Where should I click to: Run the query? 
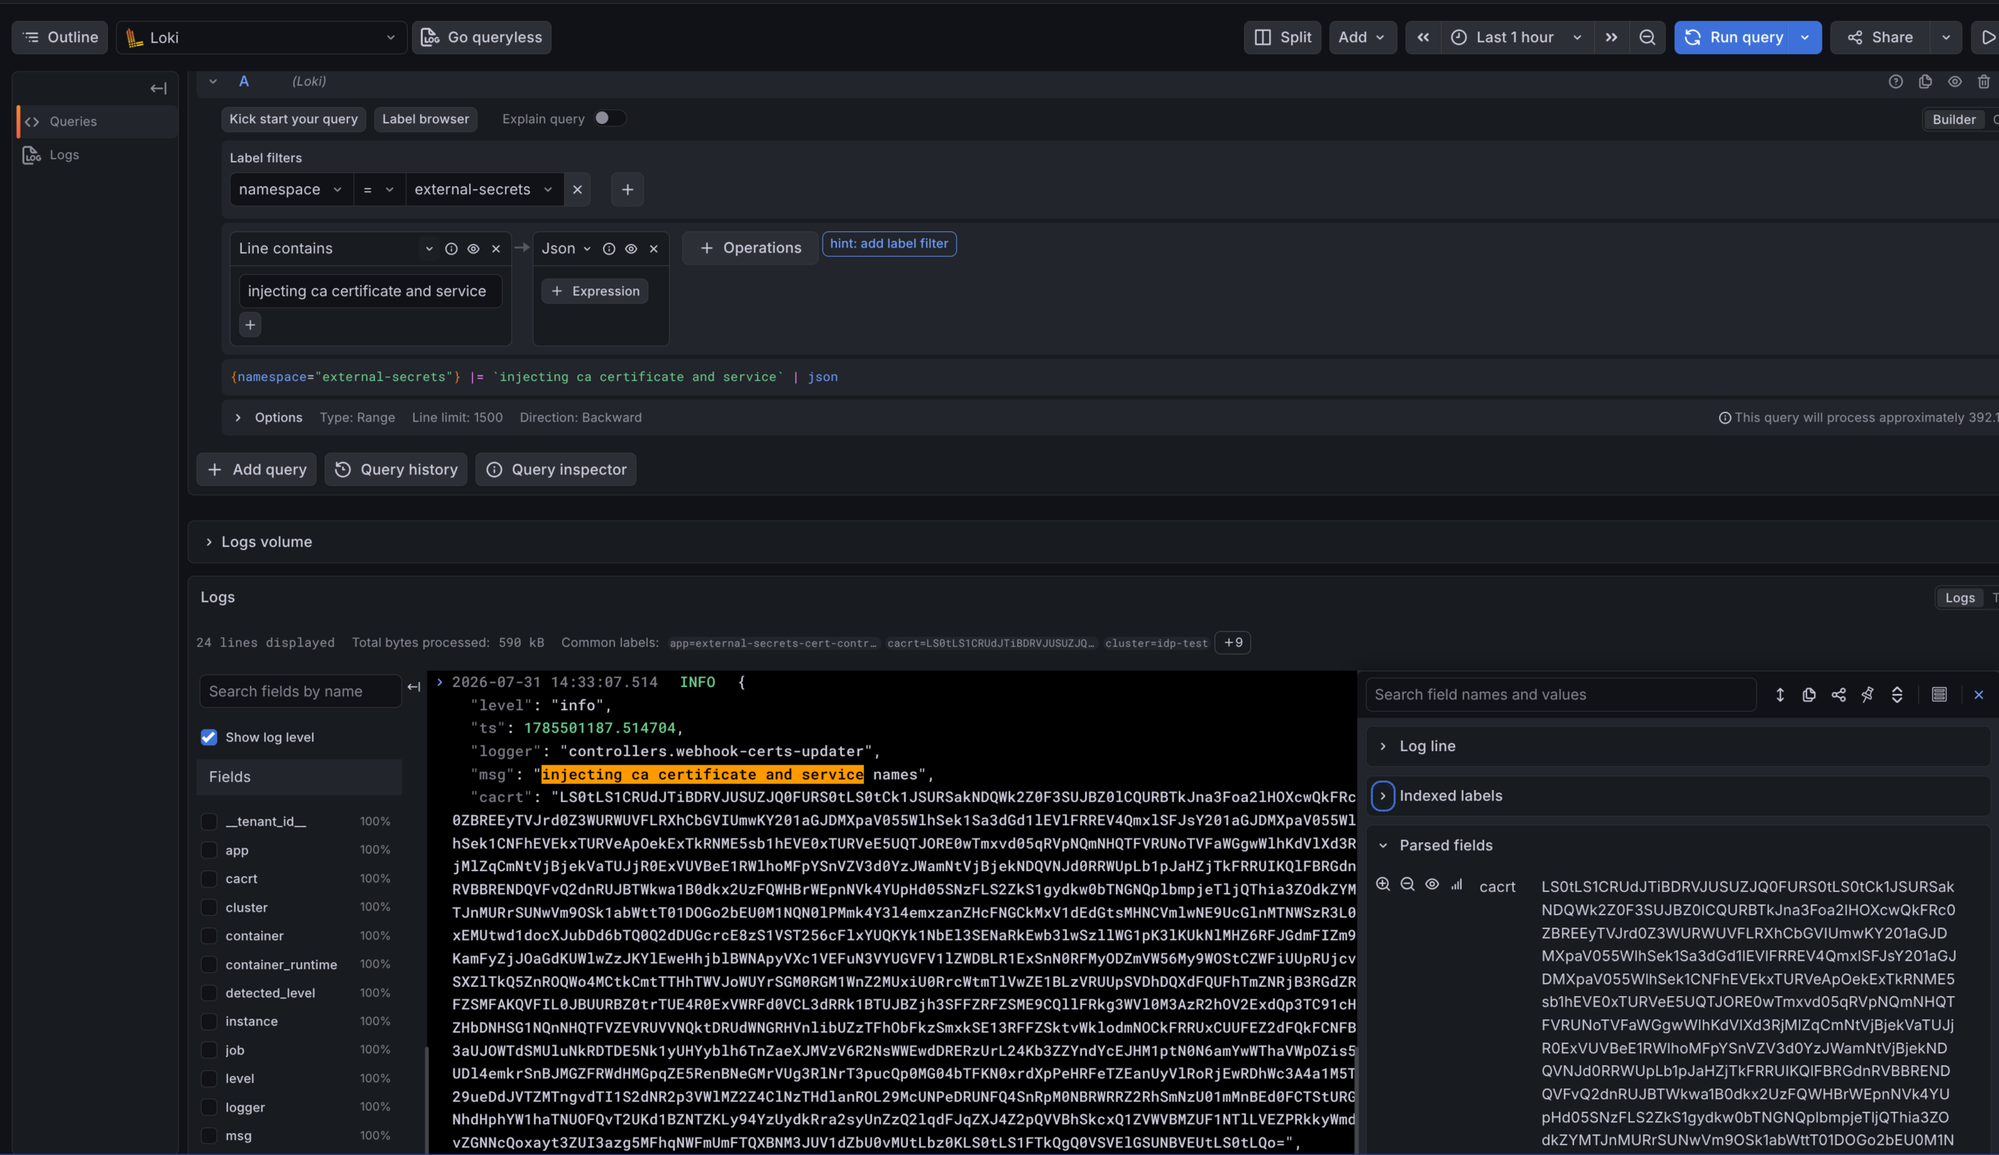1735,37
